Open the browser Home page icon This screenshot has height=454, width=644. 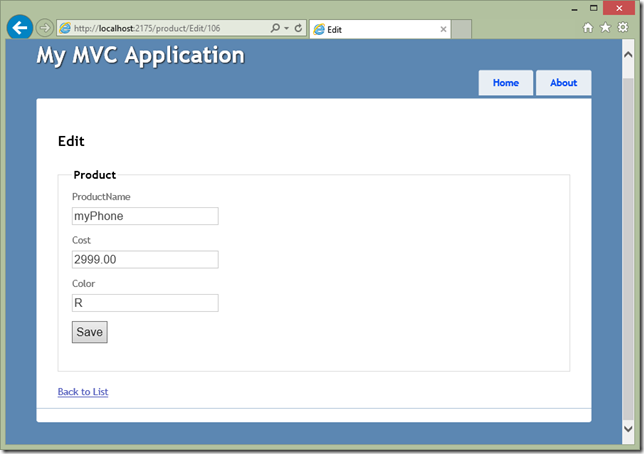click(588, 28)
